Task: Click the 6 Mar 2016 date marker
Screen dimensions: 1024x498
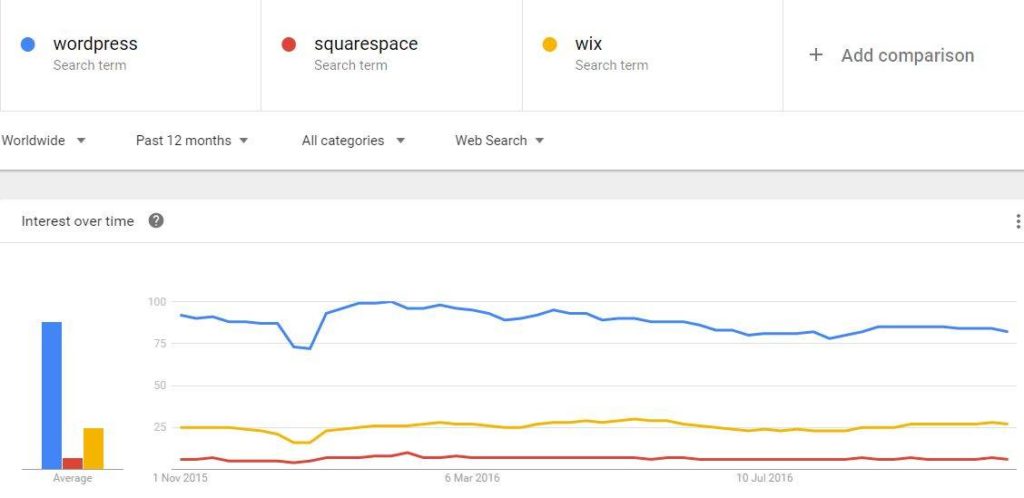Action: (x=472, y=478)
